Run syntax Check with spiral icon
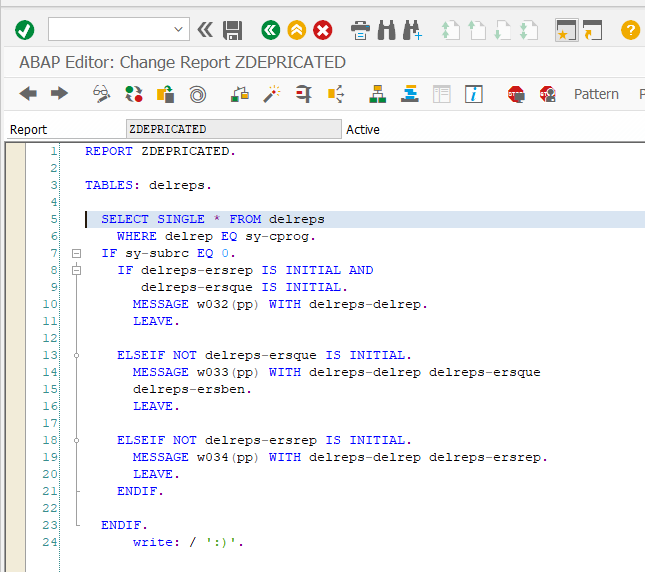 click(197, 95)
